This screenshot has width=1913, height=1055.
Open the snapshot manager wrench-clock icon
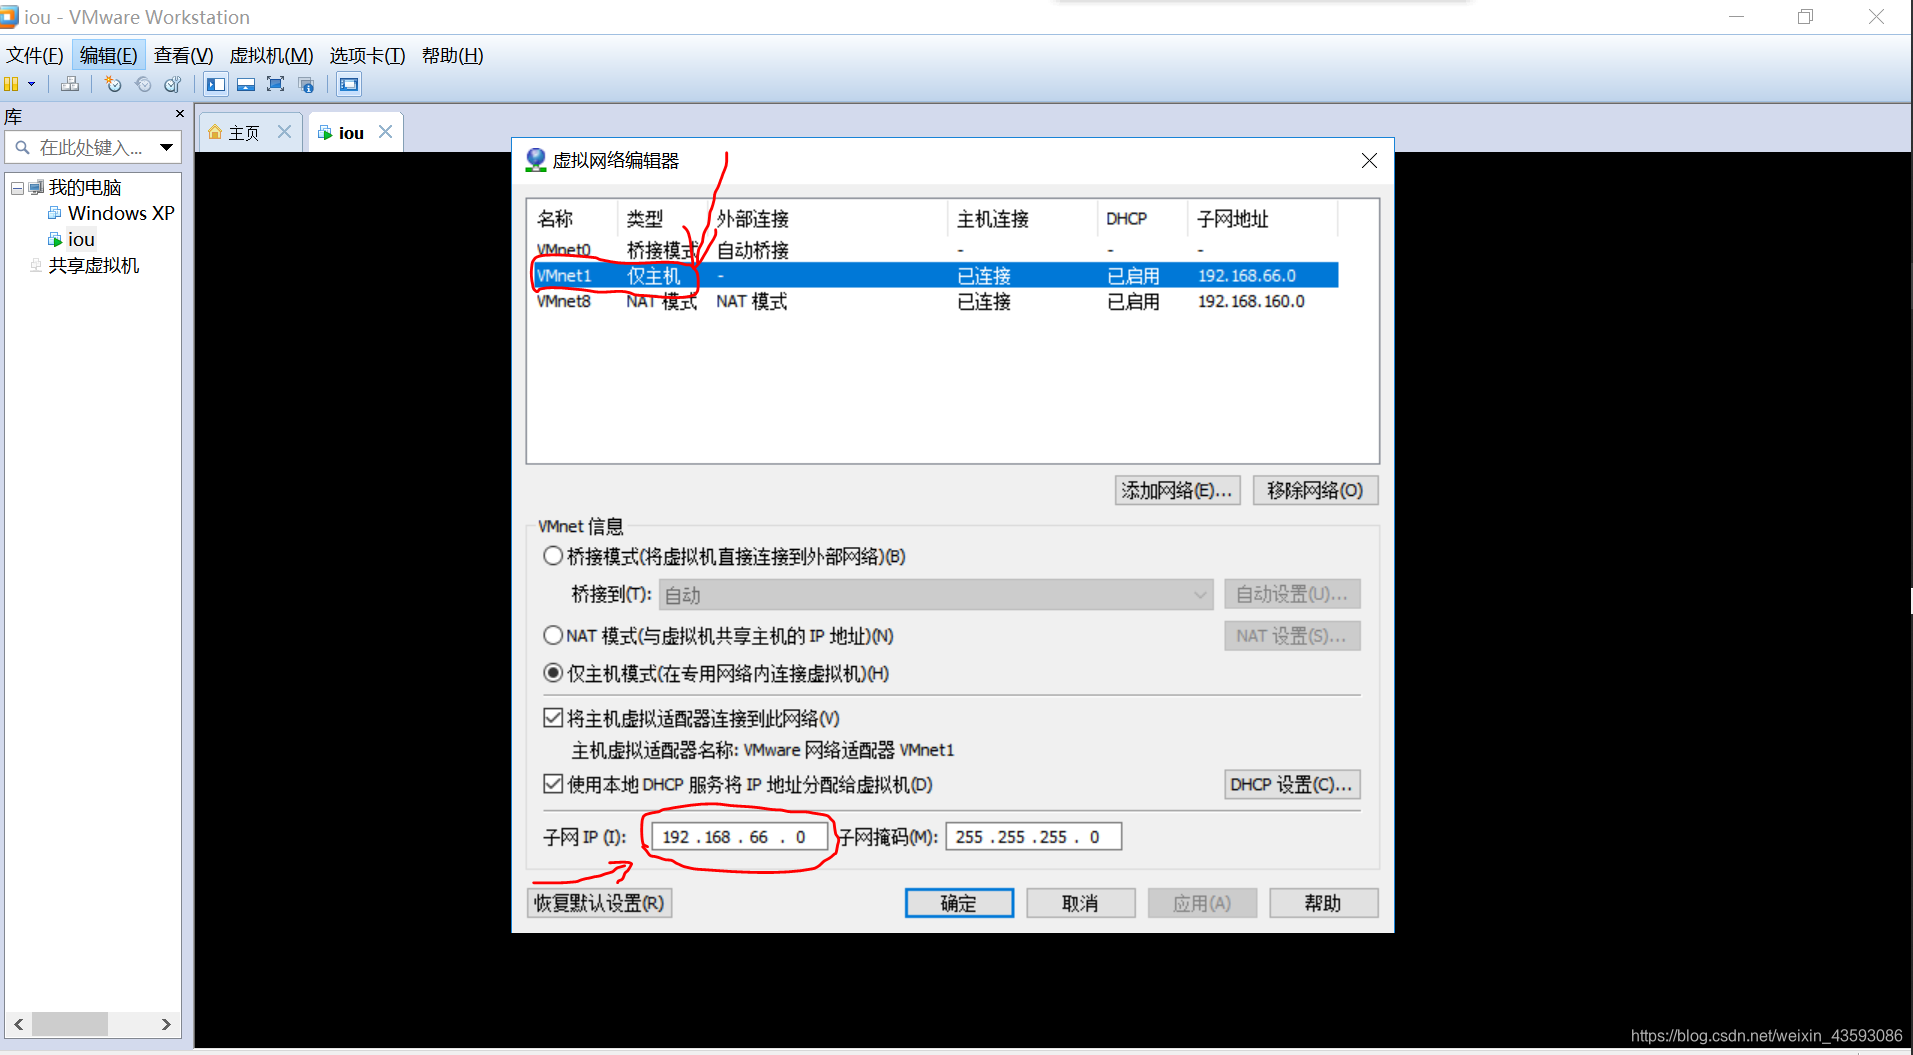point(173,85)
